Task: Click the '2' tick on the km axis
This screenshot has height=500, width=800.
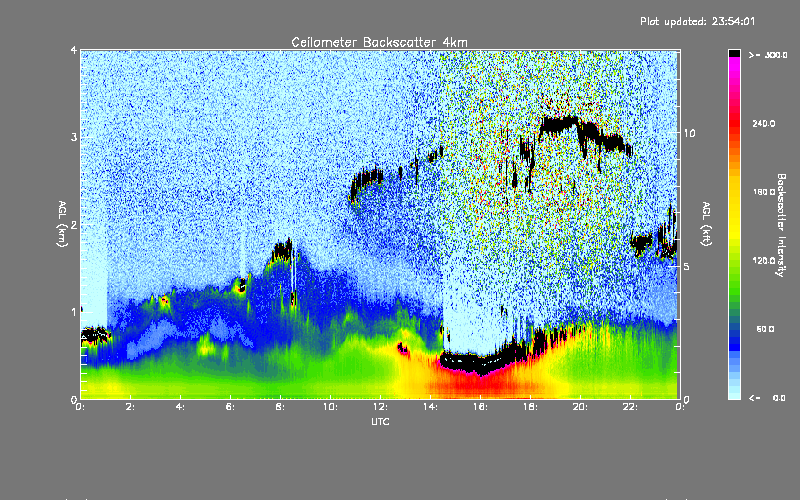Action: tap(74, 225)
